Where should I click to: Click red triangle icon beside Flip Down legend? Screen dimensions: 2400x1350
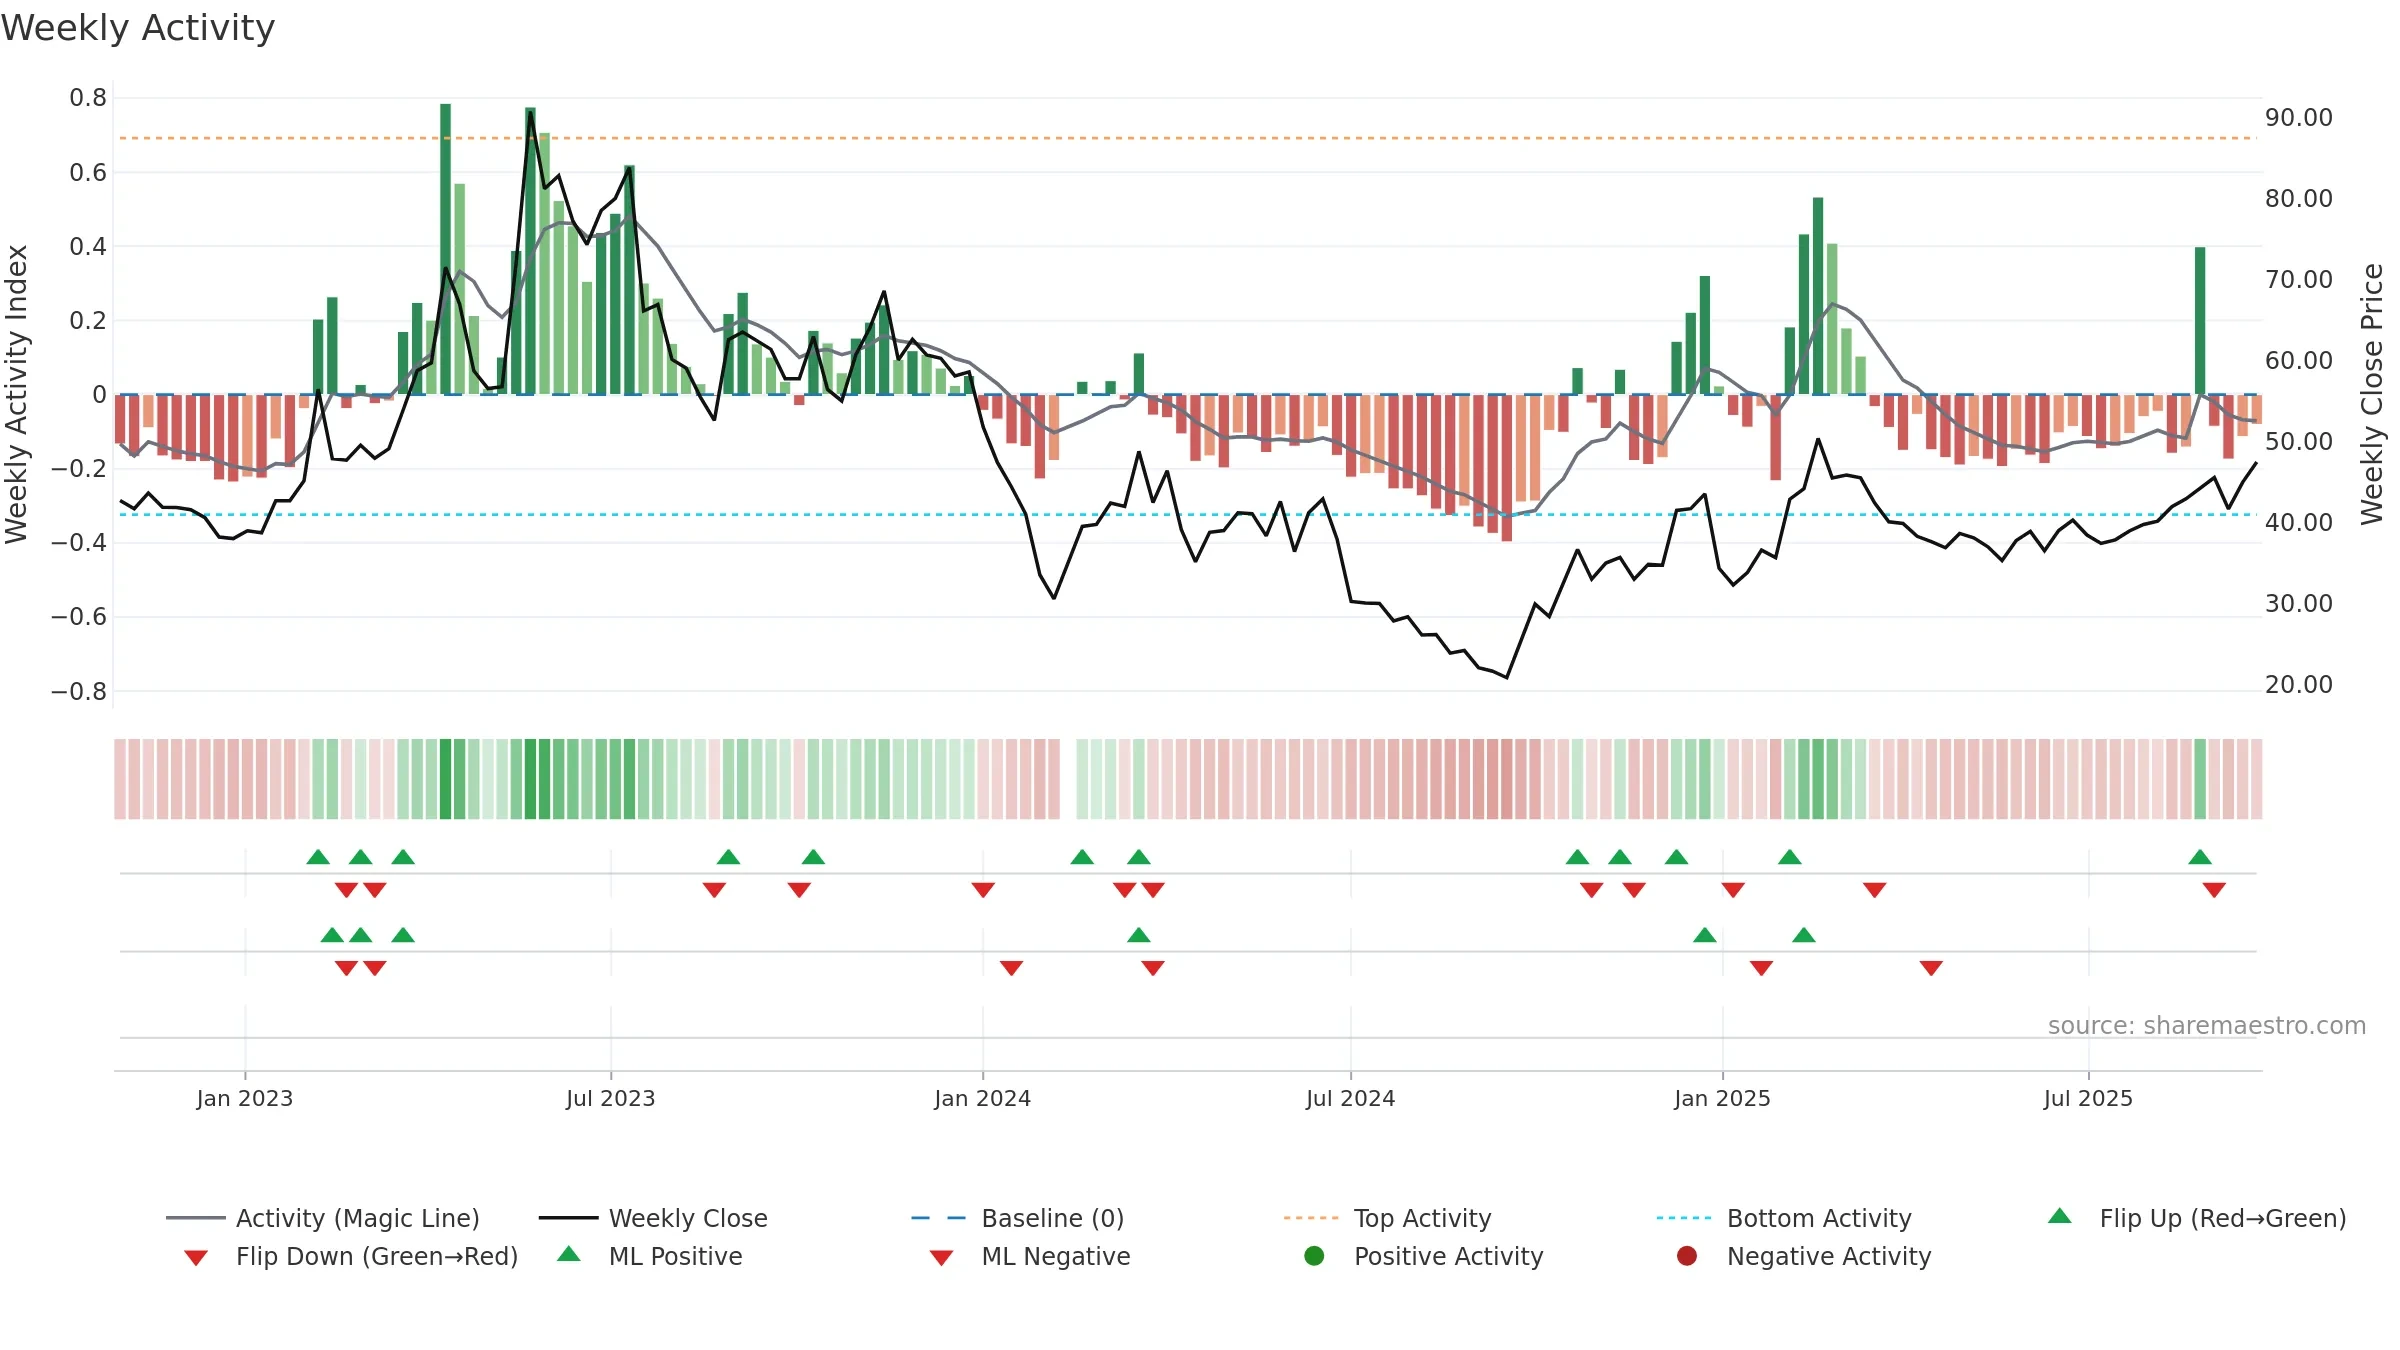tap(196, 1258)
